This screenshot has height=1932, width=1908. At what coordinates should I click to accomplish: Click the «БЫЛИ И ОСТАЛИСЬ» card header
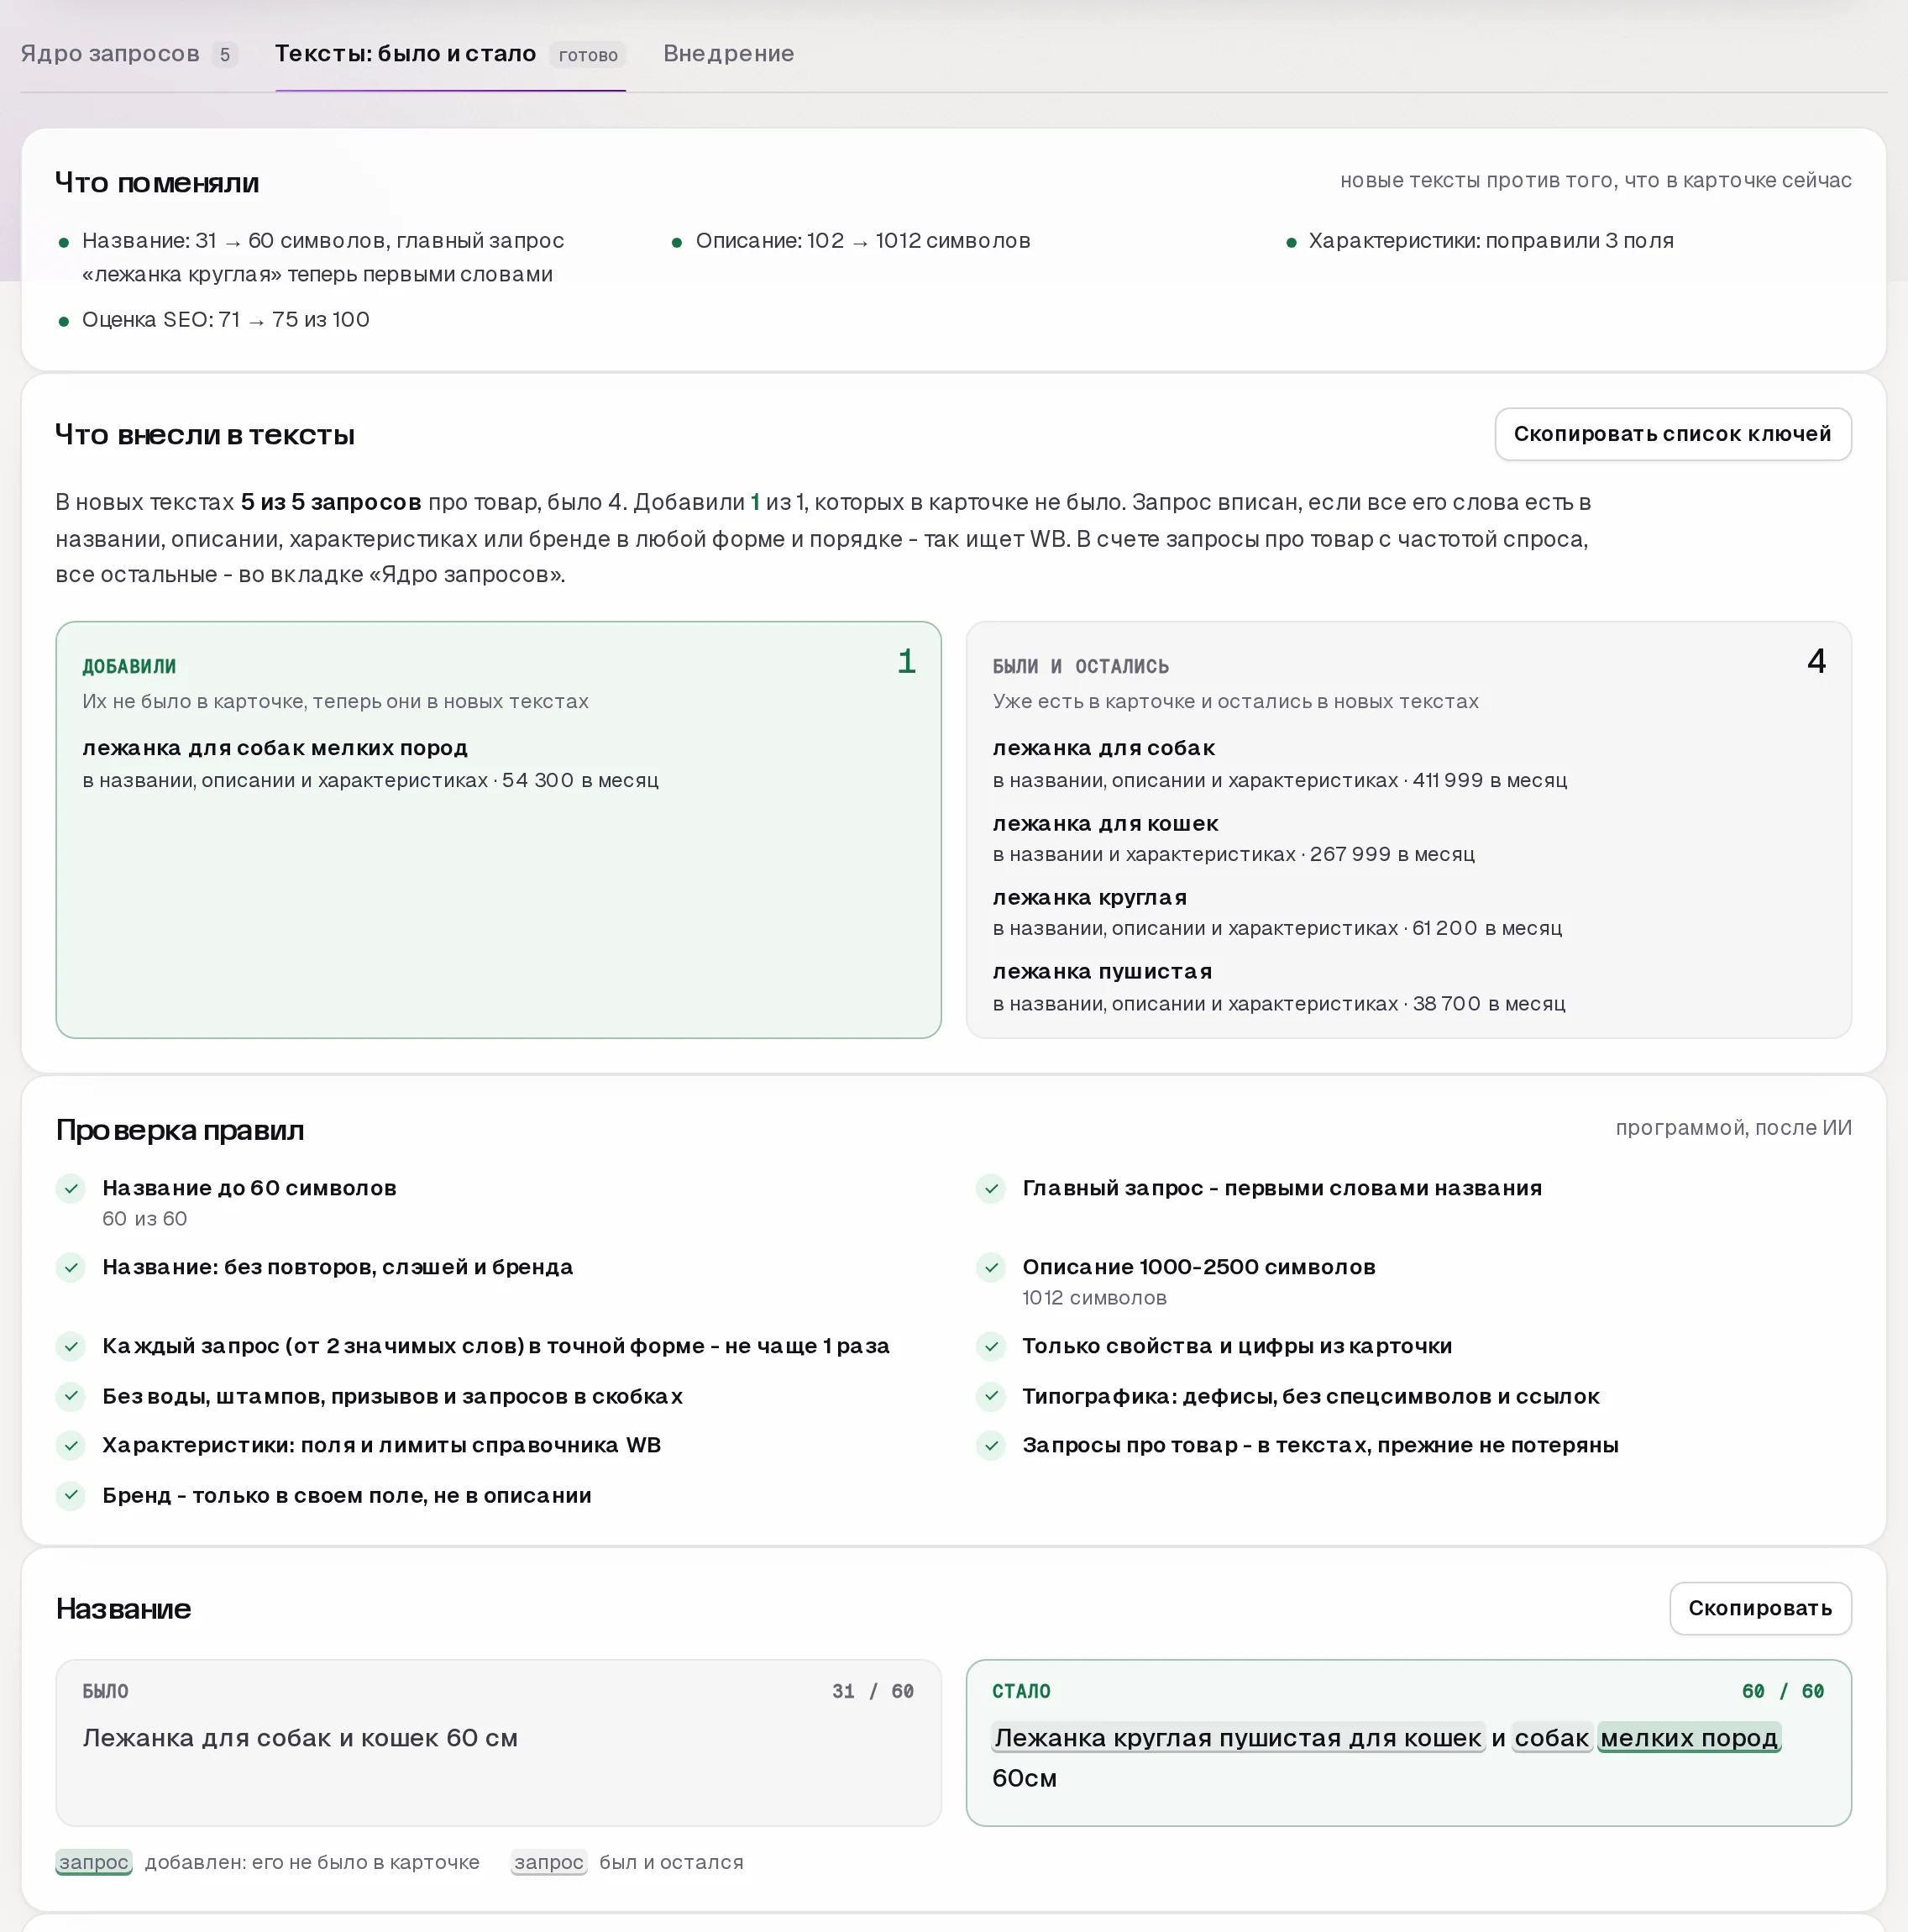click(1080, 667)
